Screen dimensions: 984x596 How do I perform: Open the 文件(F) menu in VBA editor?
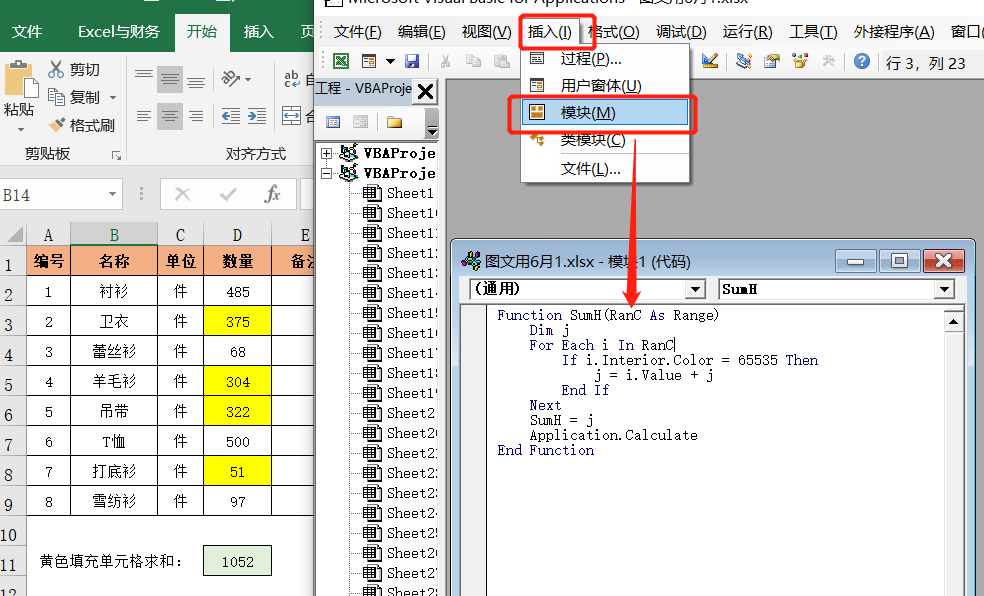(357, 32)
